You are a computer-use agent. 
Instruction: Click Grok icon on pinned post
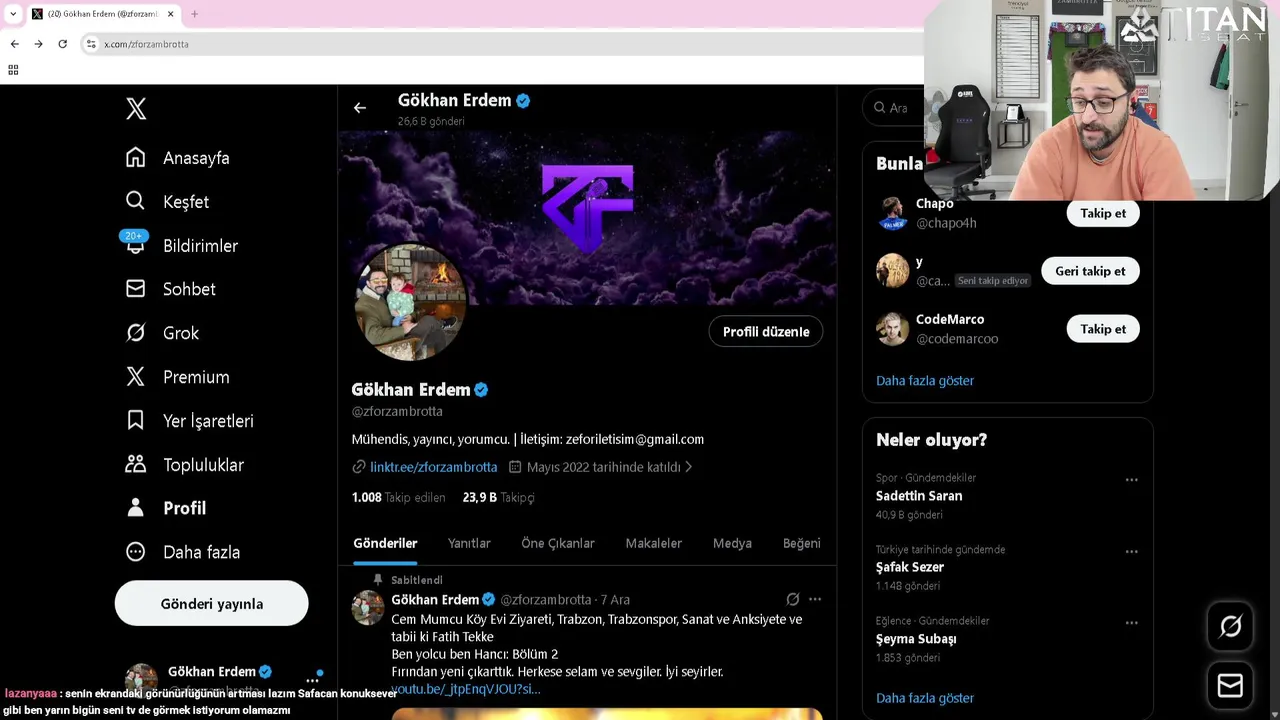(x=792, y=599)
